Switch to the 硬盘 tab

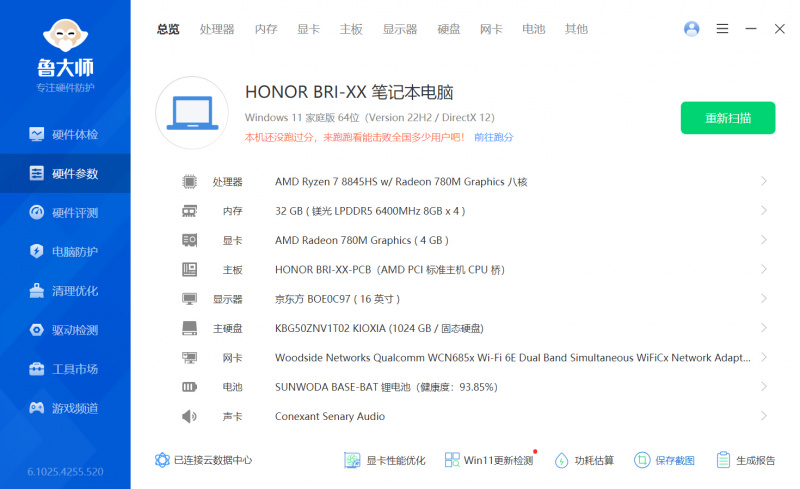coord(449,29)
